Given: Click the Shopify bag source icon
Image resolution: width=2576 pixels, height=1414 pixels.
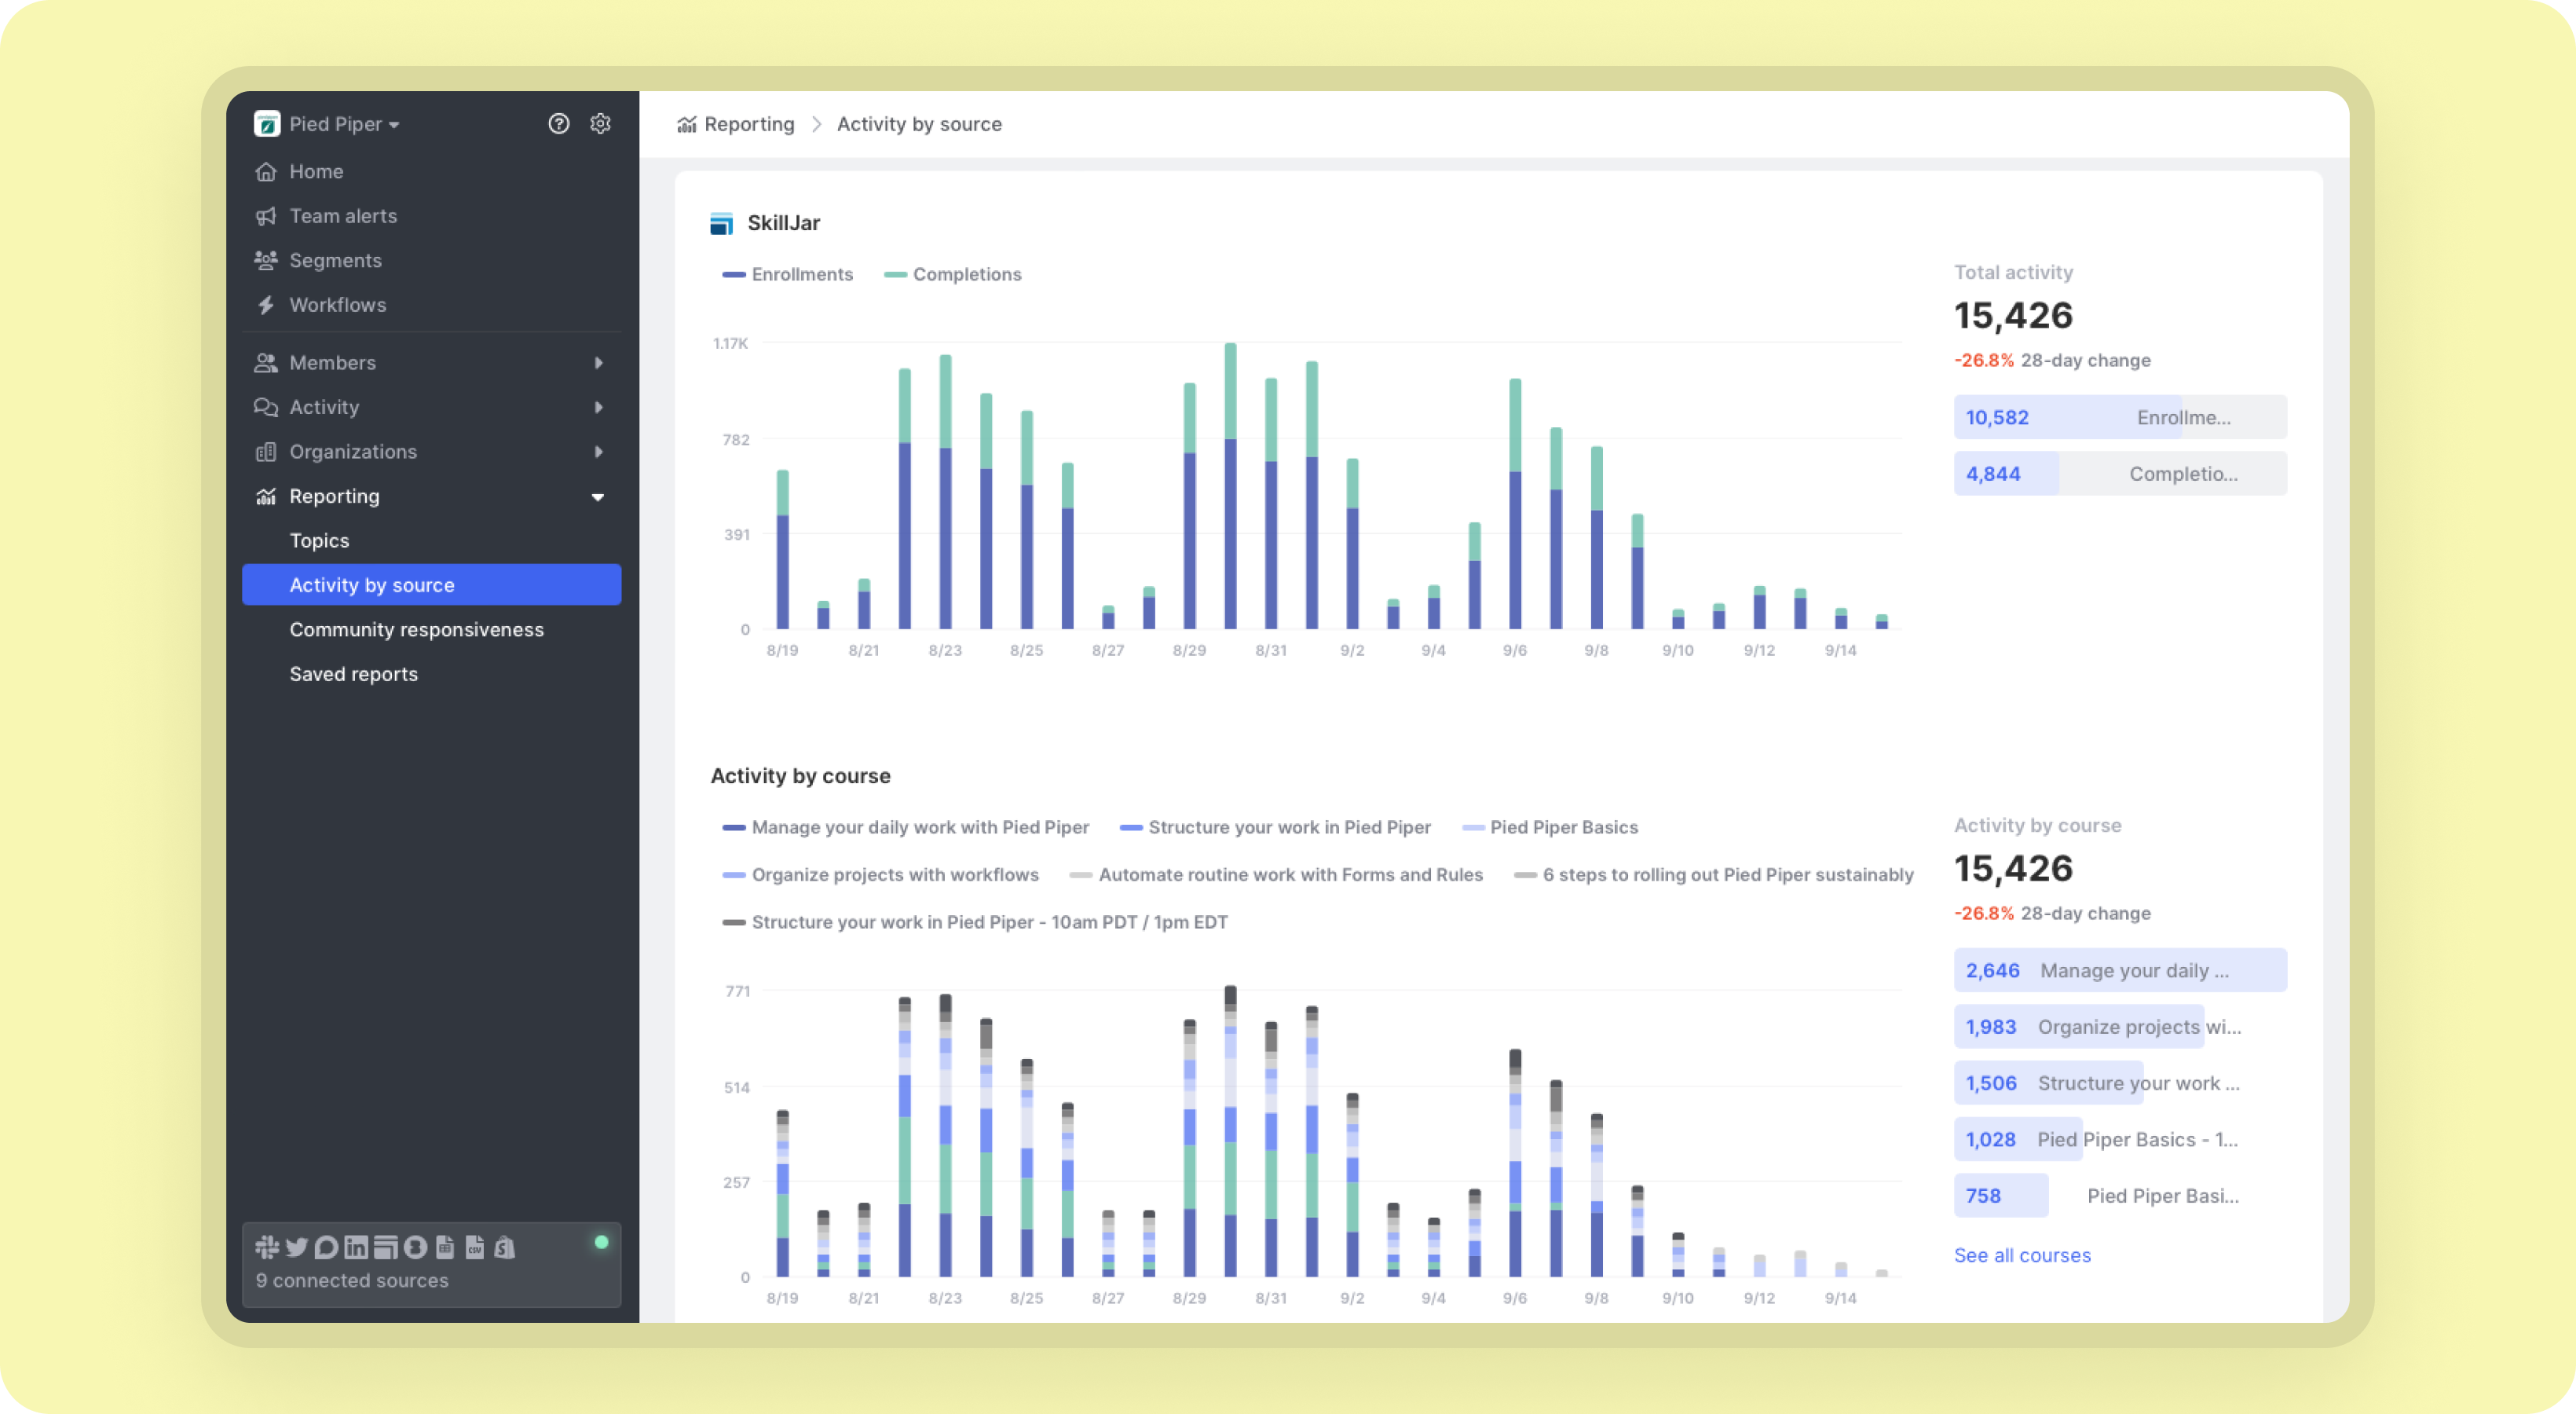Looking at the screenshot, I should tap(505, 1246).
